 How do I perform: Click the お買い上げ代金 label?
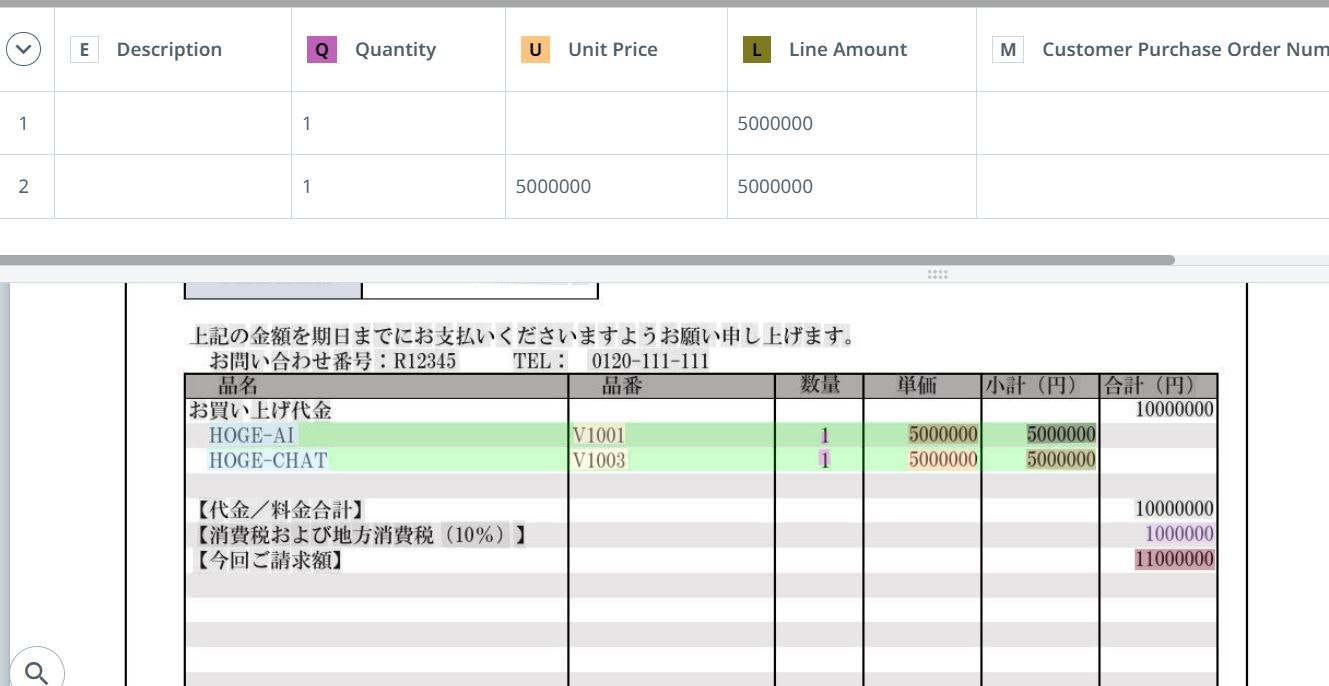260,410
